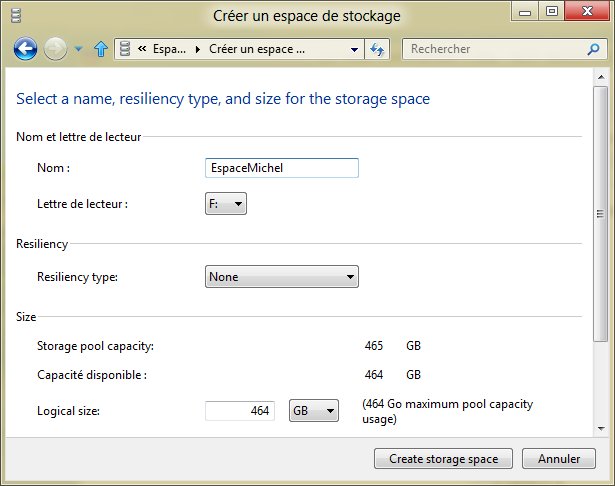Click the Nom field containing EspaceMichel
This screenshot has width=615, height=486.
click(x=280, y=168)
